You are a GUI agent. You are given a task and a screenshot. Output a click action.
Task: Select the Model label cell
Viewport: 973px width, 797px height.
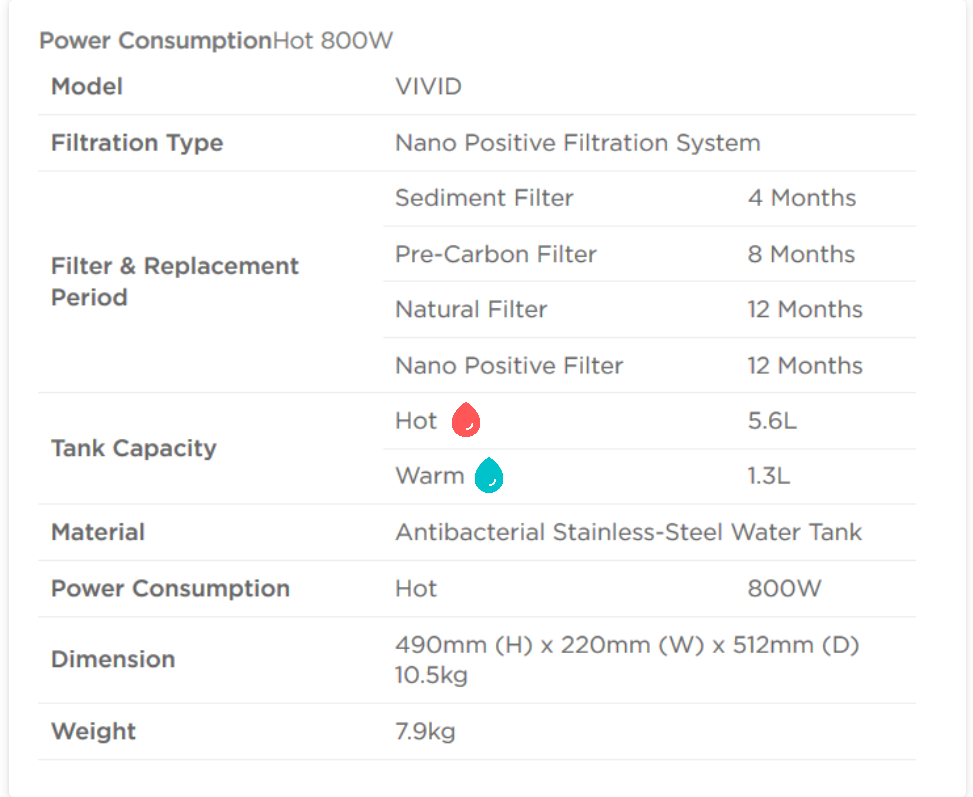coord(87,86)
